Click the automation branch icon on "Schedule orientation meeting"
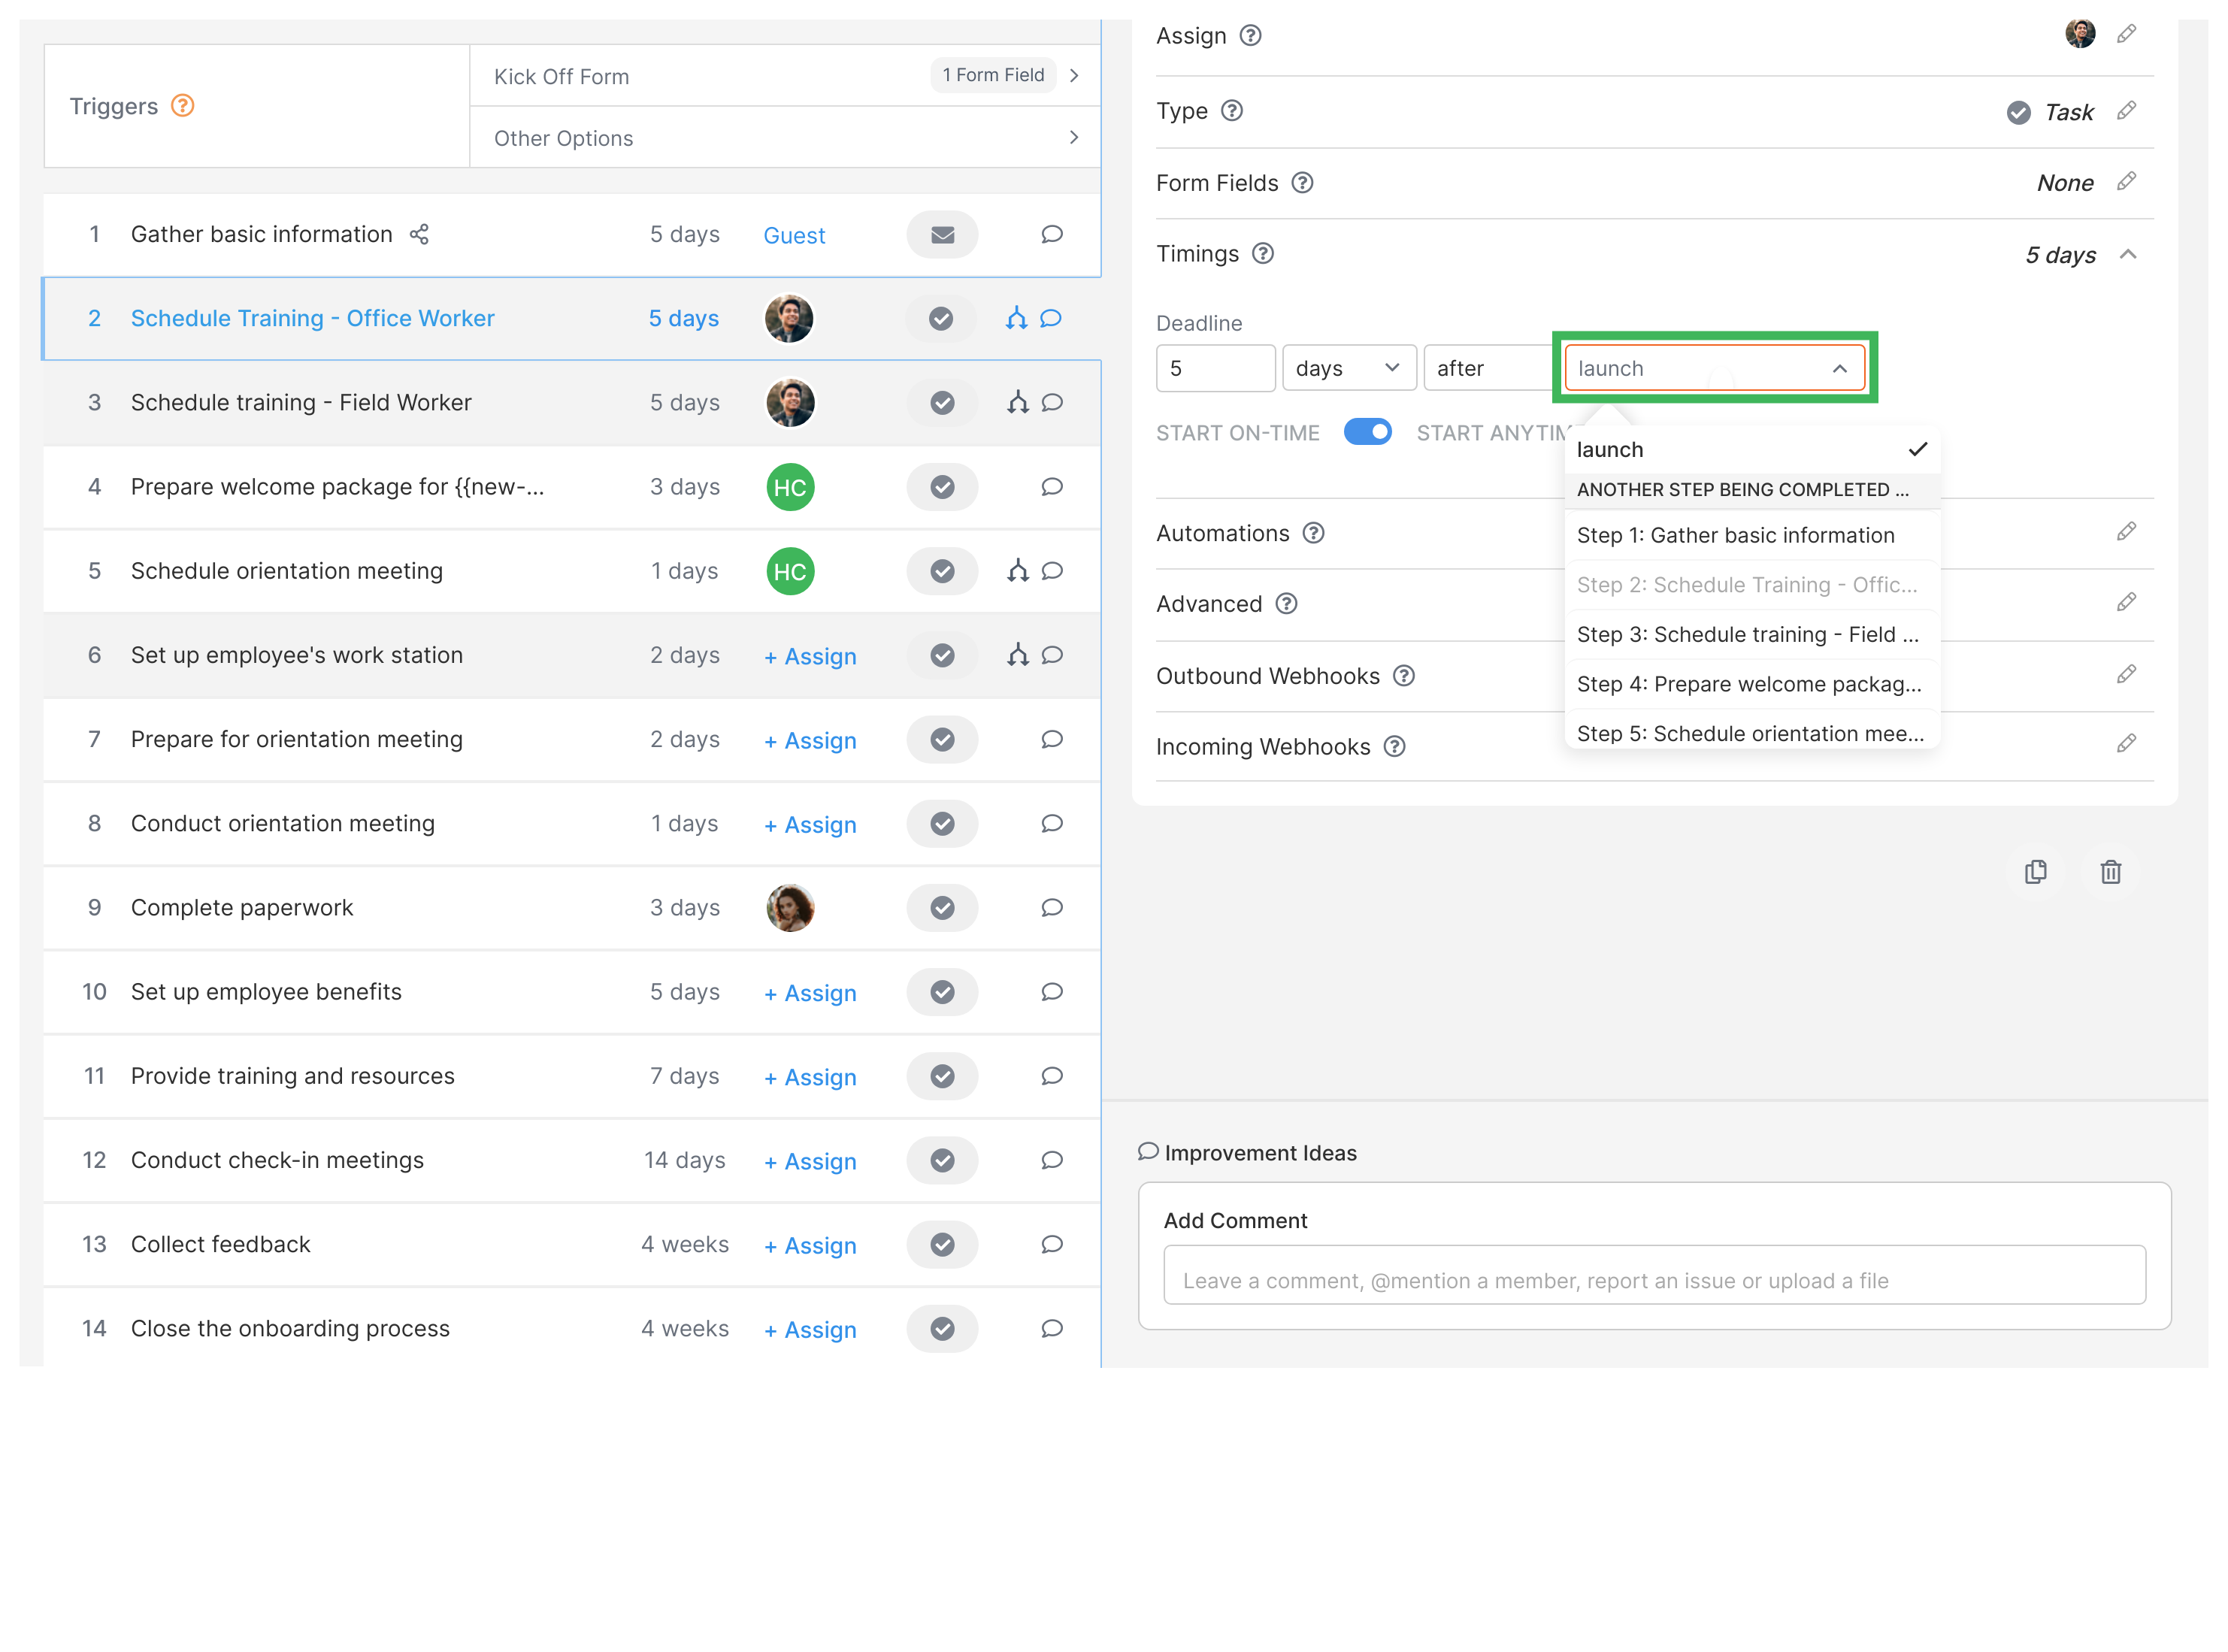This screenshot has width=2228, height=1652. 1017,571
